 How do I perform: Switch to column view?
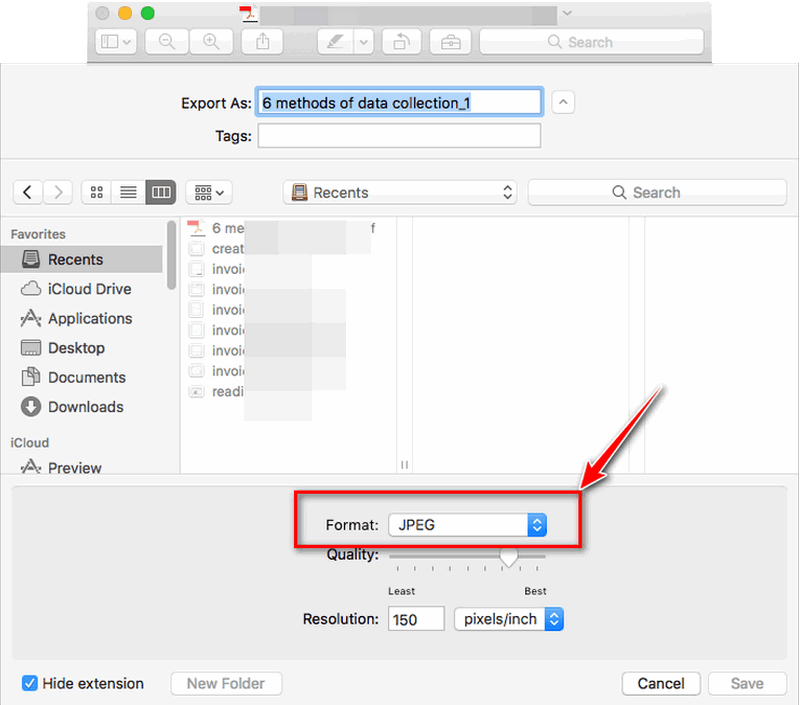(x=161, y=192)
